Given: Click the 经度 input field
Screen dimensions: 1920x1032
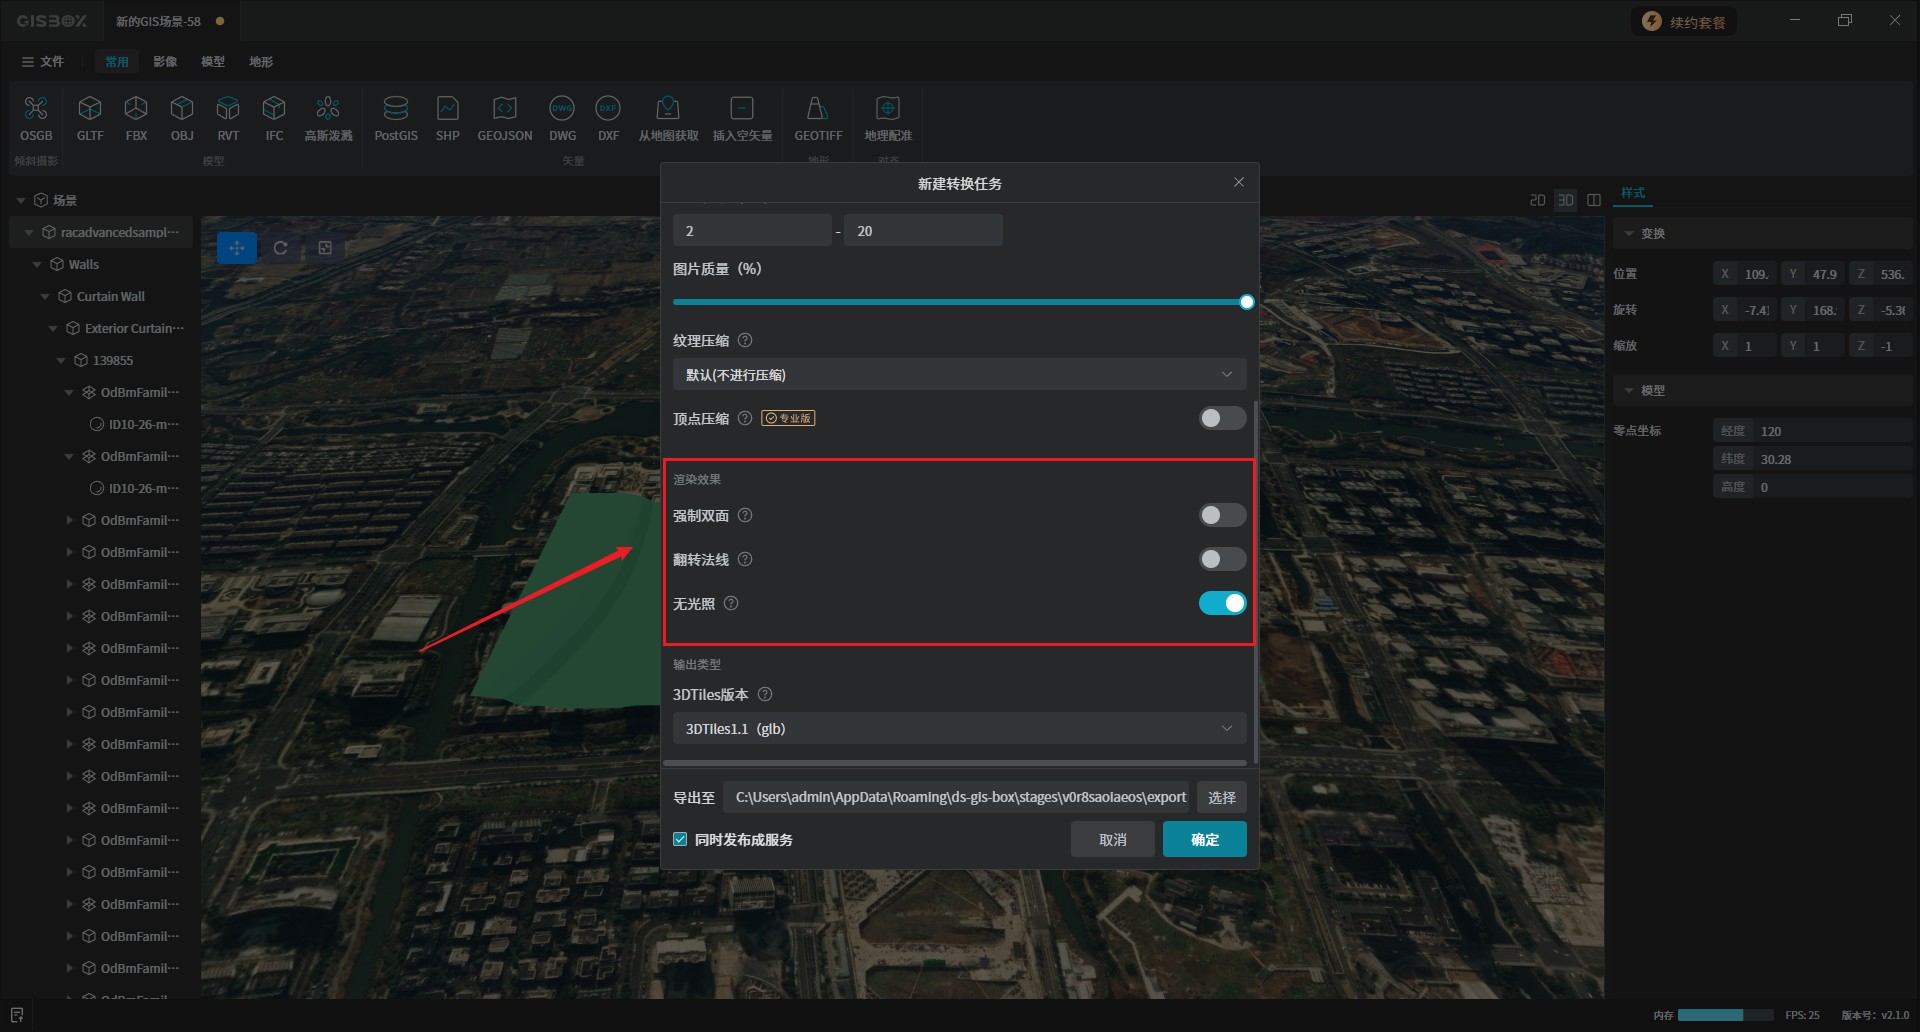Looking at the screenshot, I should point(1830,431).
